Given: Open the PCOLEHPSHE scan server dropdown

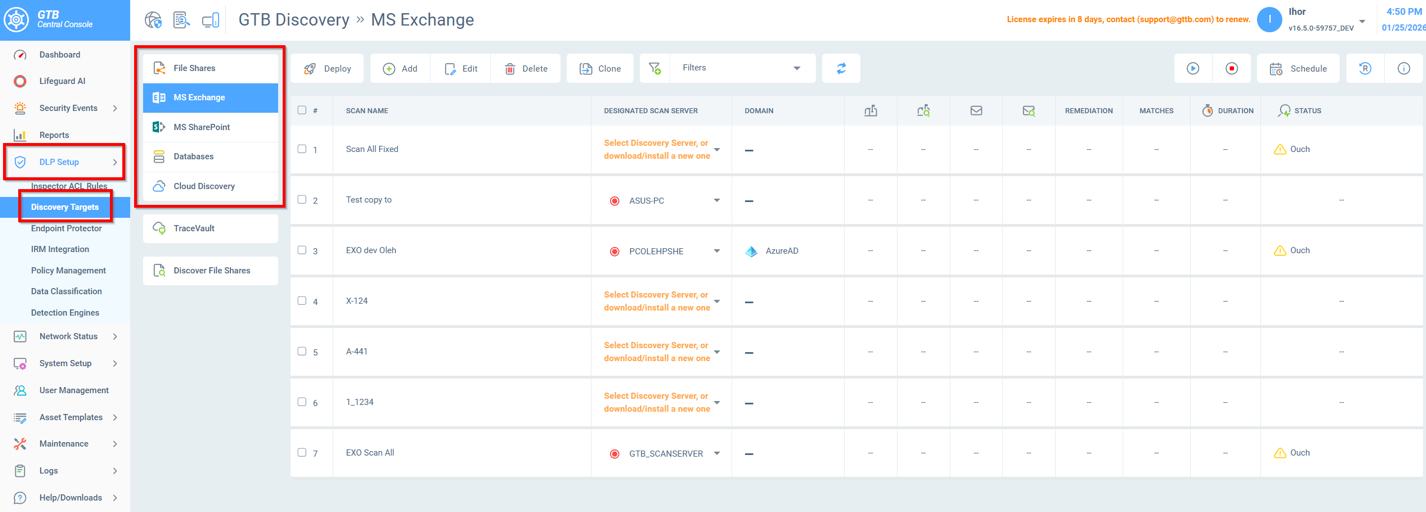Looking at the screenshot, I should coord(717,251).
